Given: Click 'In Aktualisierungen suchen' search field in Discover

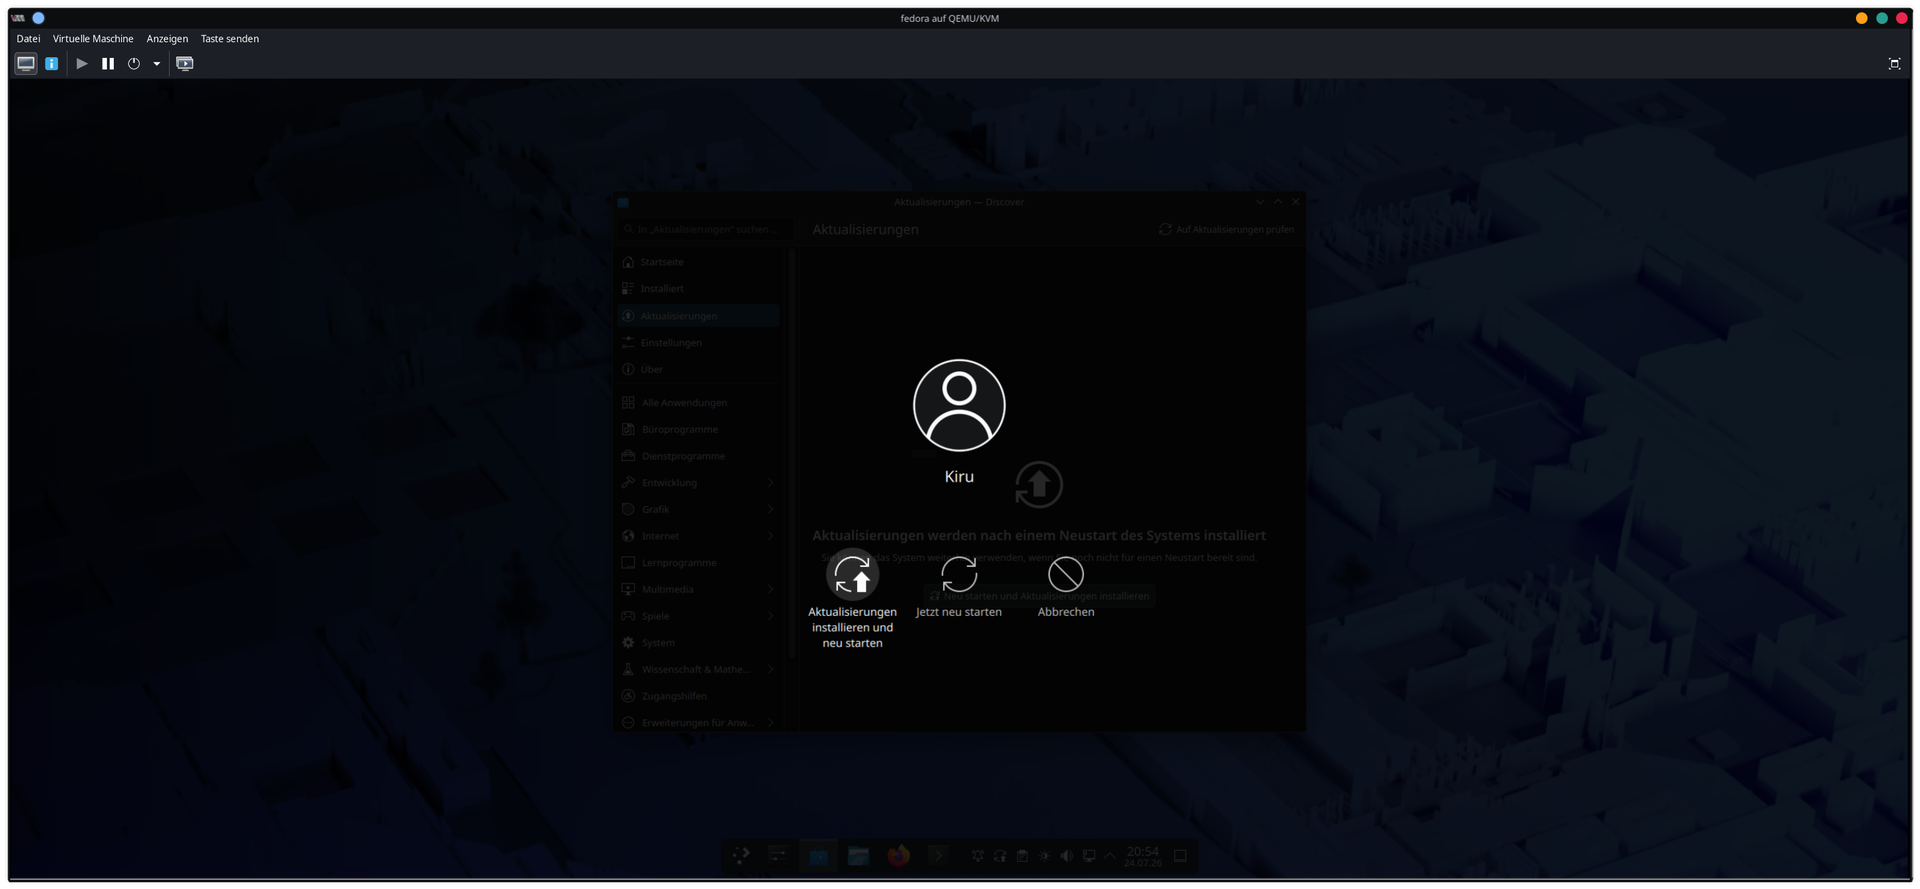Looking at the screenshot, I should tap(706, 229).
